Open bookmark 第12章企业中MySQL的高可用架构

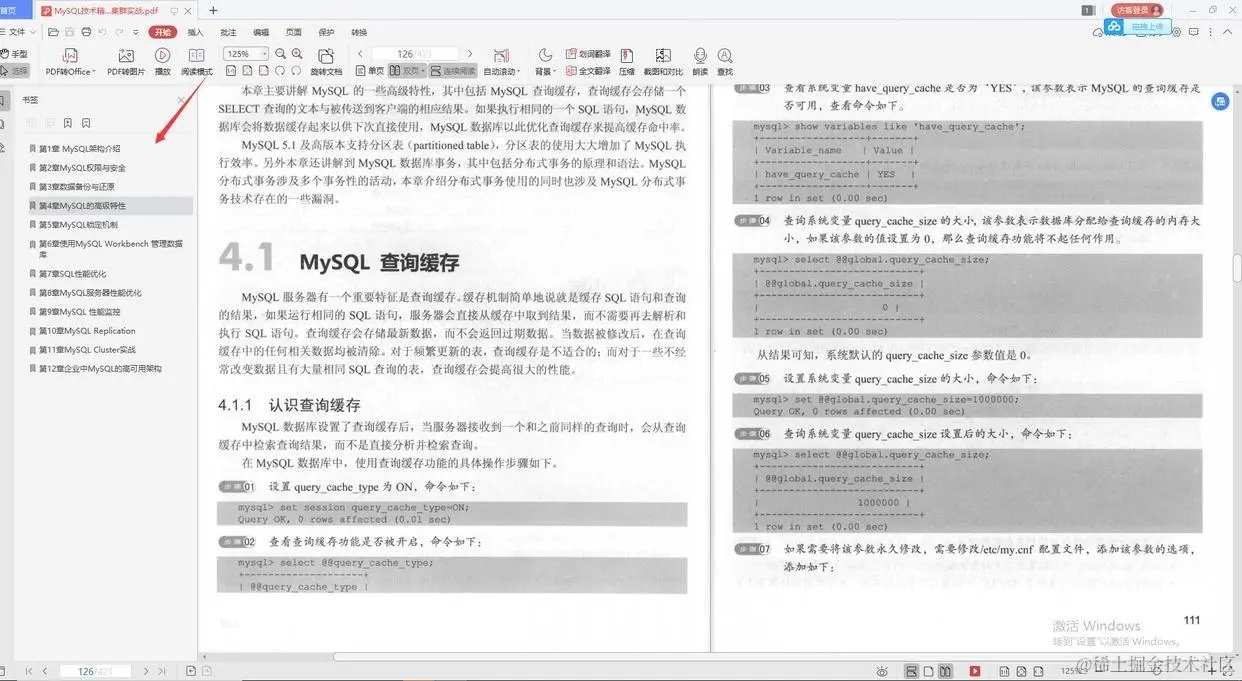click(100, 369)
